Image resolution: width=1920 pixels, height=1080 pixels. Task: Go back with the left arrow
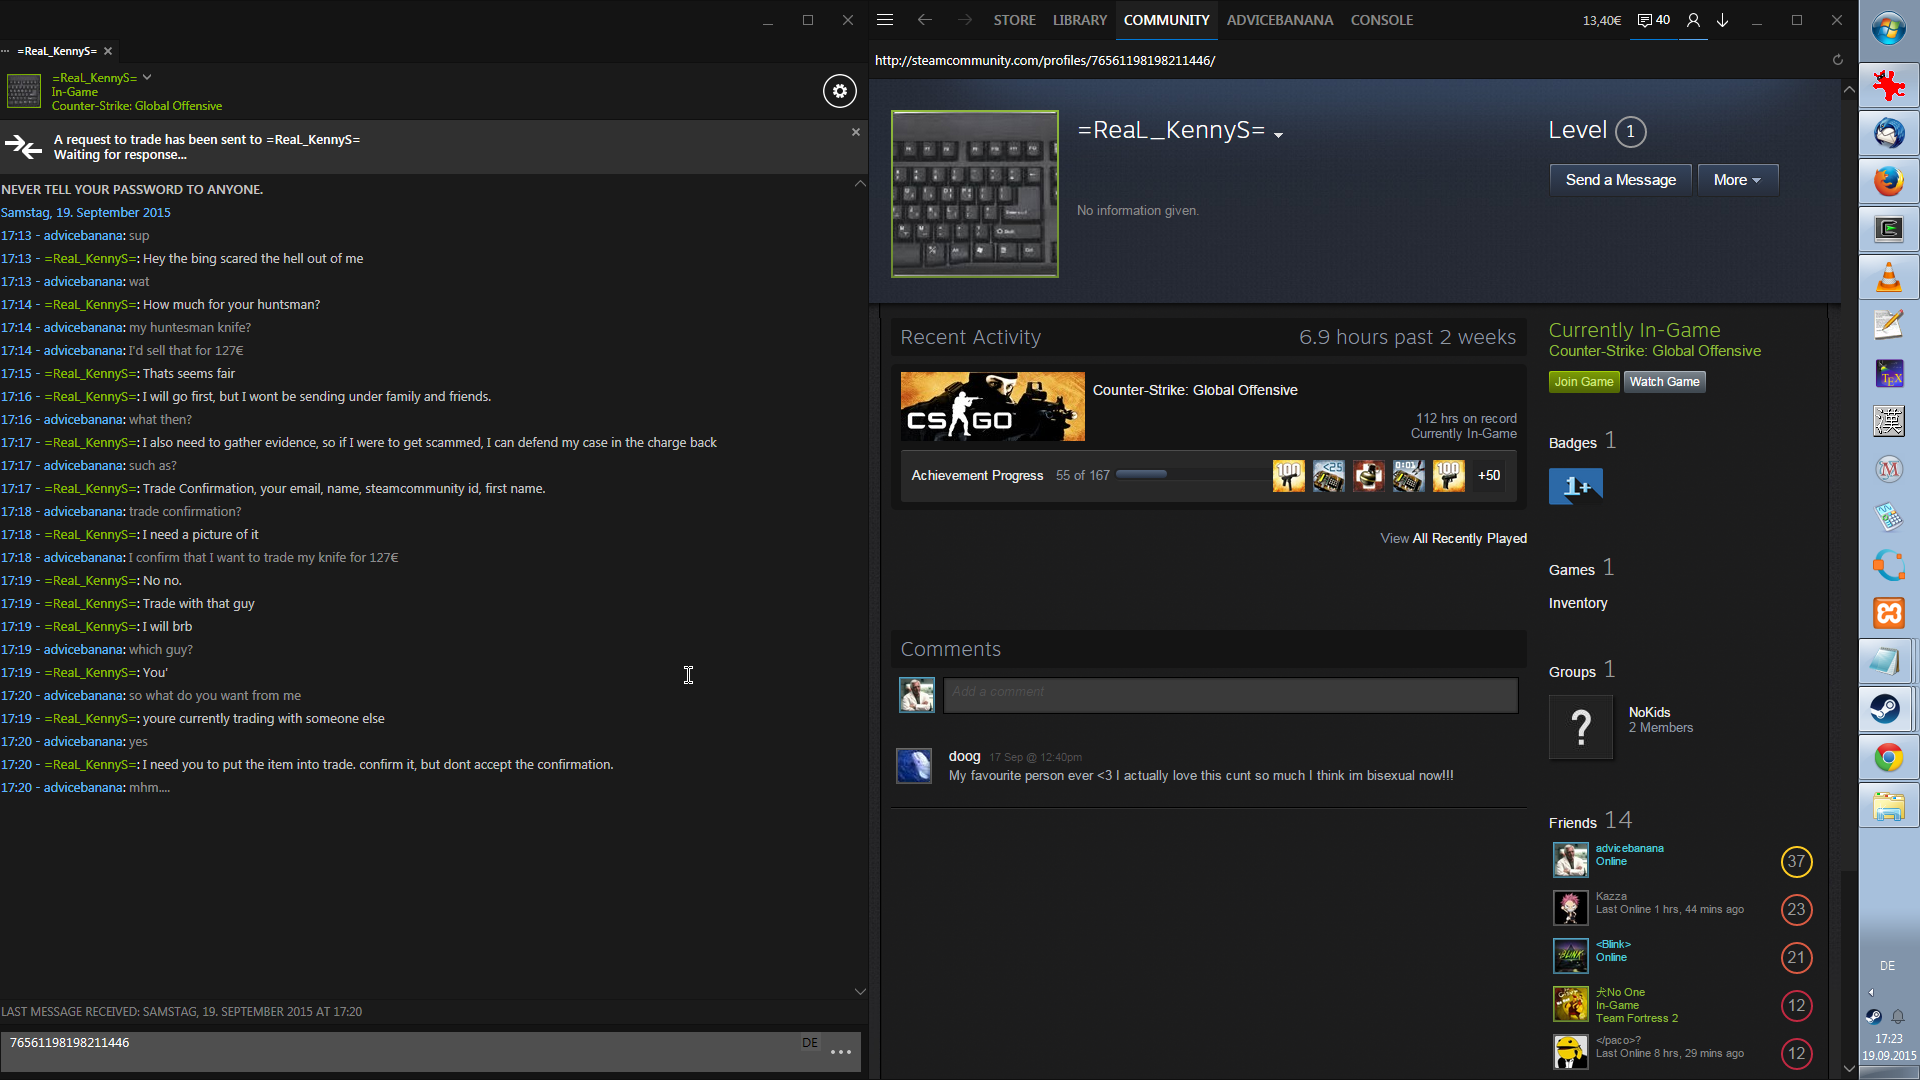pos(924,20)
